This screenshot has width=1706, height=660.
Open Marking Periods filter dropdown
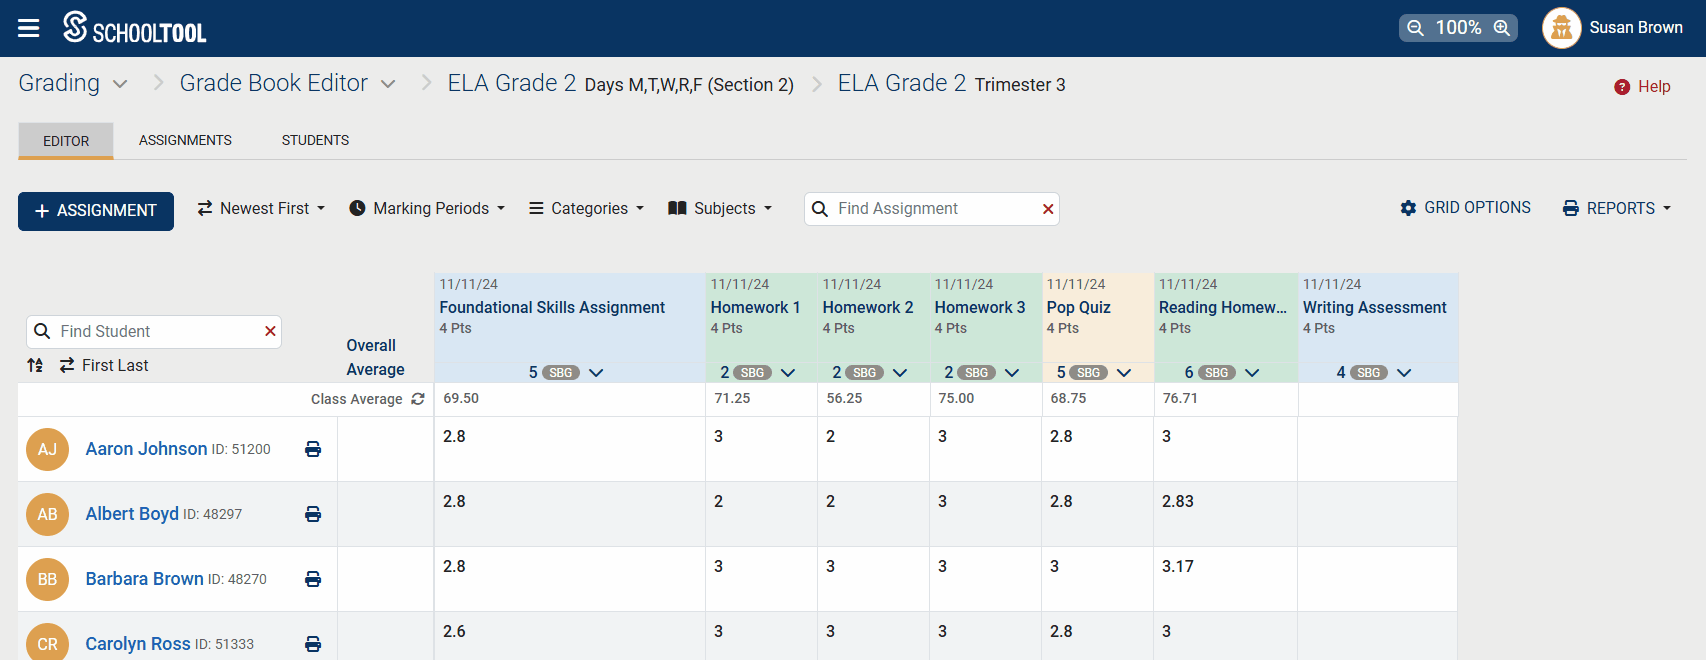[x=427, y=208]
